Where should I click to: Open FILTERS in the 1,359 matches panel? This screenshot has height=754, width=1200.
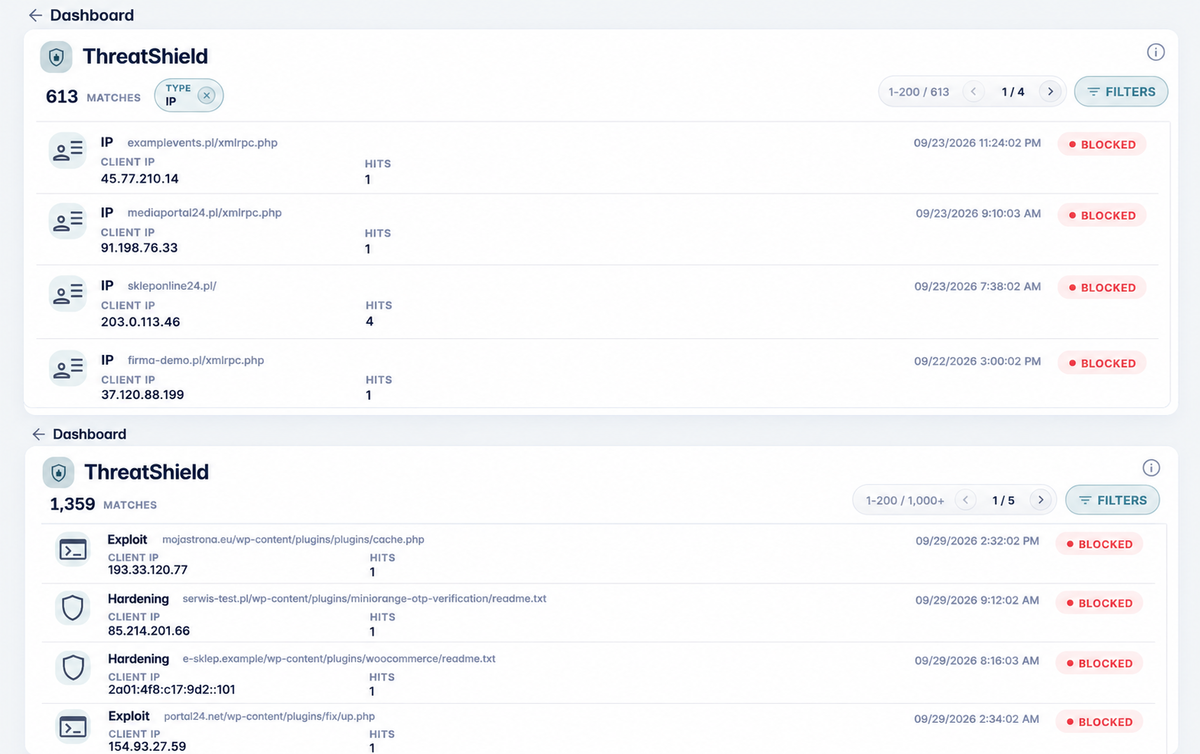[x=1113, y=500]
